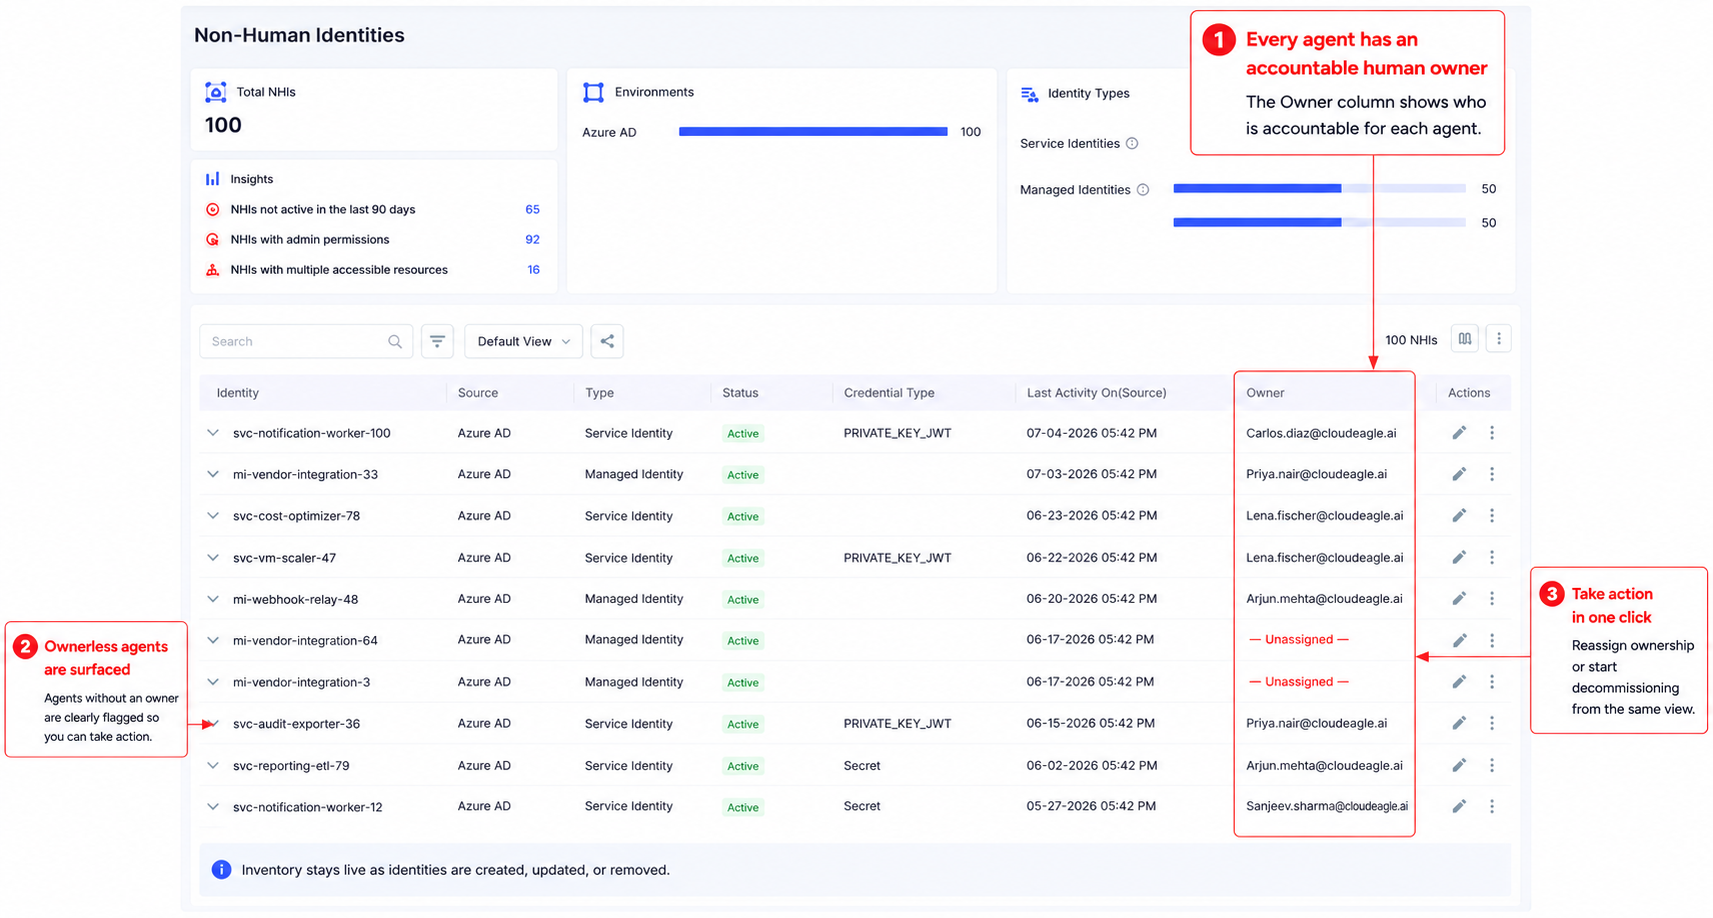The image size is (1713, 918).
Task: Expand the mi-vendor-integration-3 row
Action: (x=213, y=682)
